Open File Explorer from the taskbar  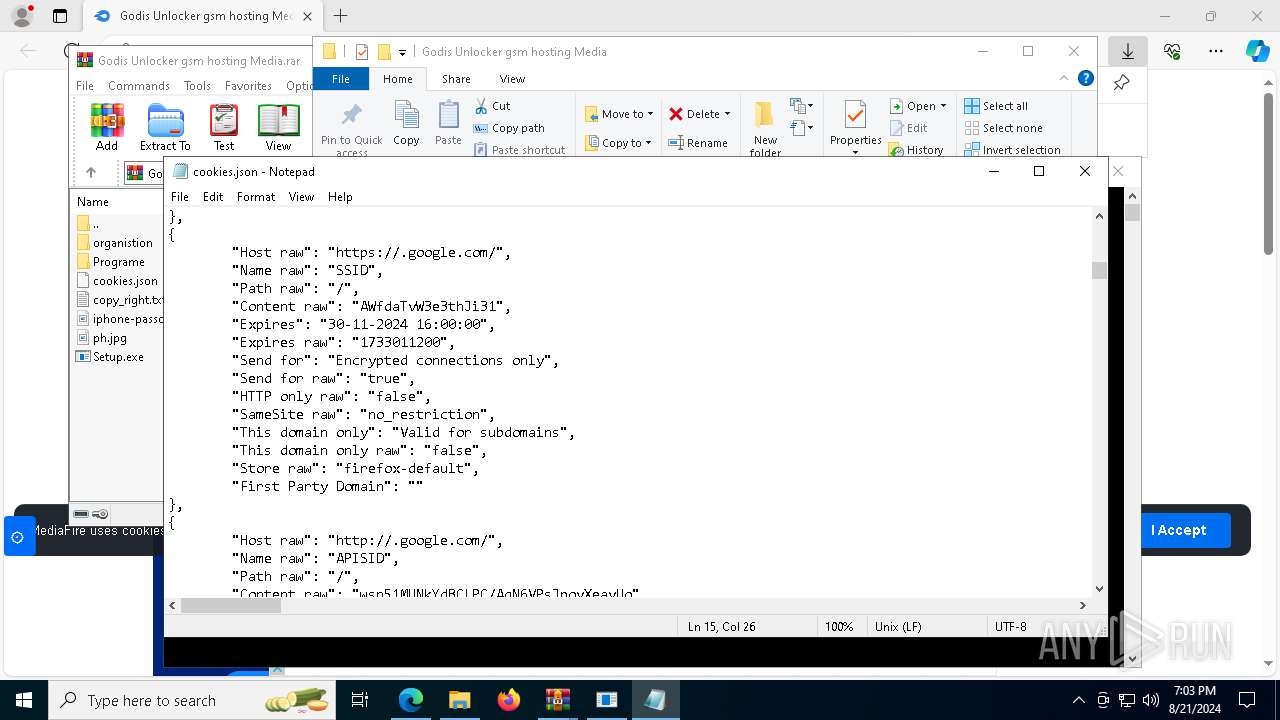pos(459,700)
